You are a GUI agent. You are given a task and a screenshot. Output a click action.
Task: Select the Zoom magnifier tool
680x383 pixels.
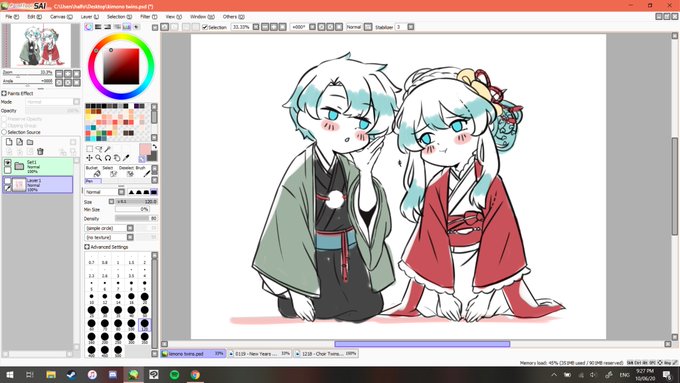(98, 158)
